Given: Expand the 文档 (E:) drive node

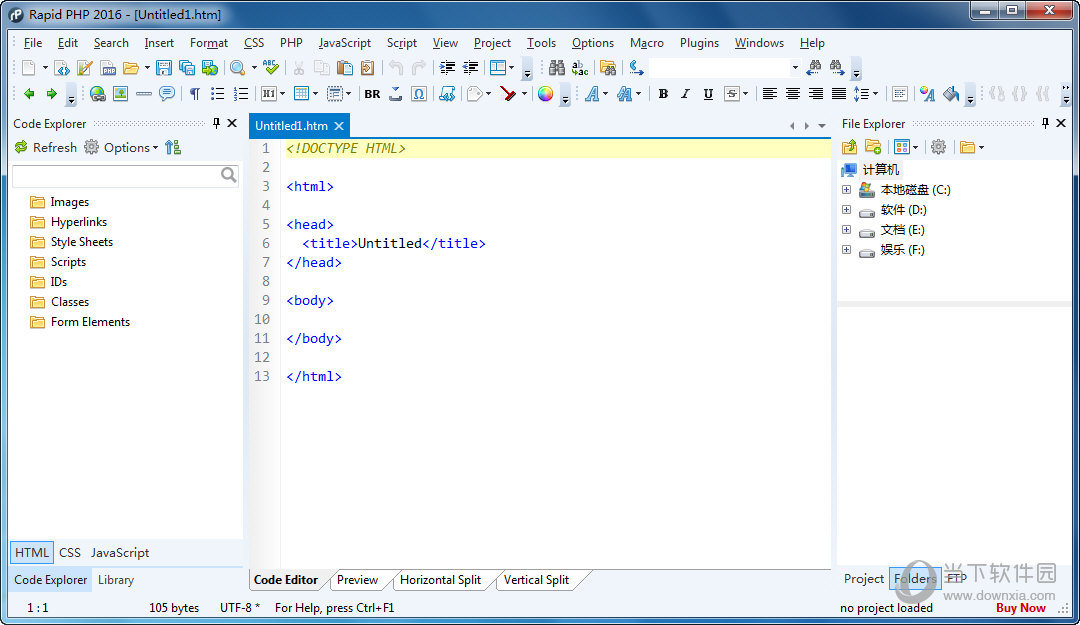Looking at the screenshot, I should click(x=847, y=229).
